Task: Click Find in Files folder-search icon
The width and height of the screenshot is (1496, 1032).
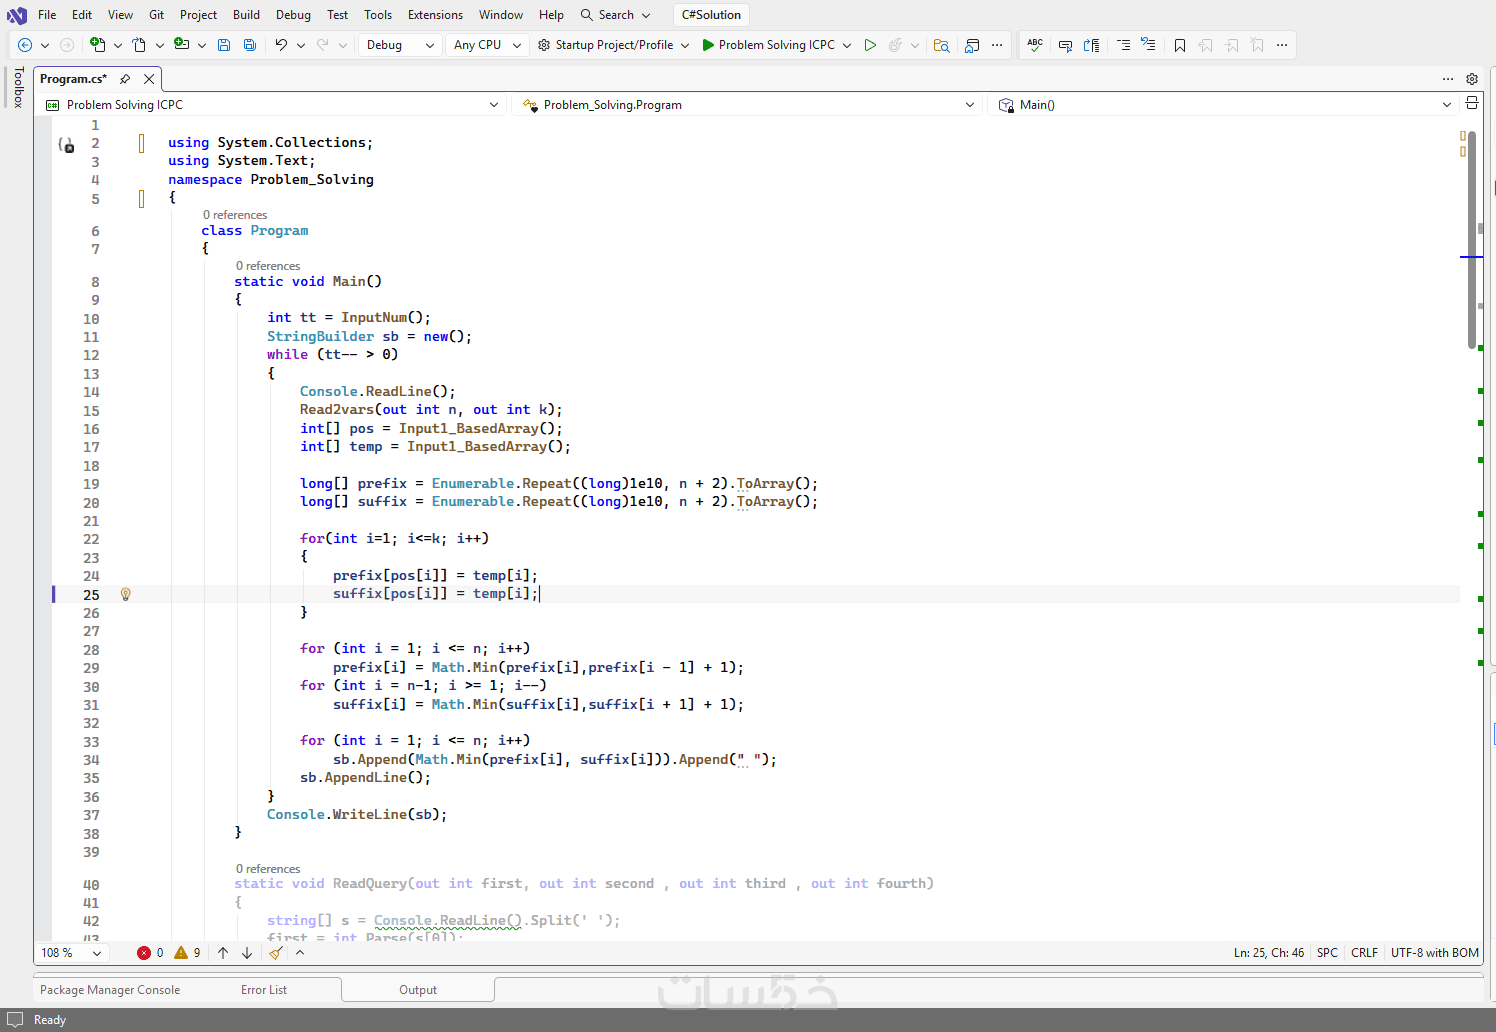Action: coord(941,45)
